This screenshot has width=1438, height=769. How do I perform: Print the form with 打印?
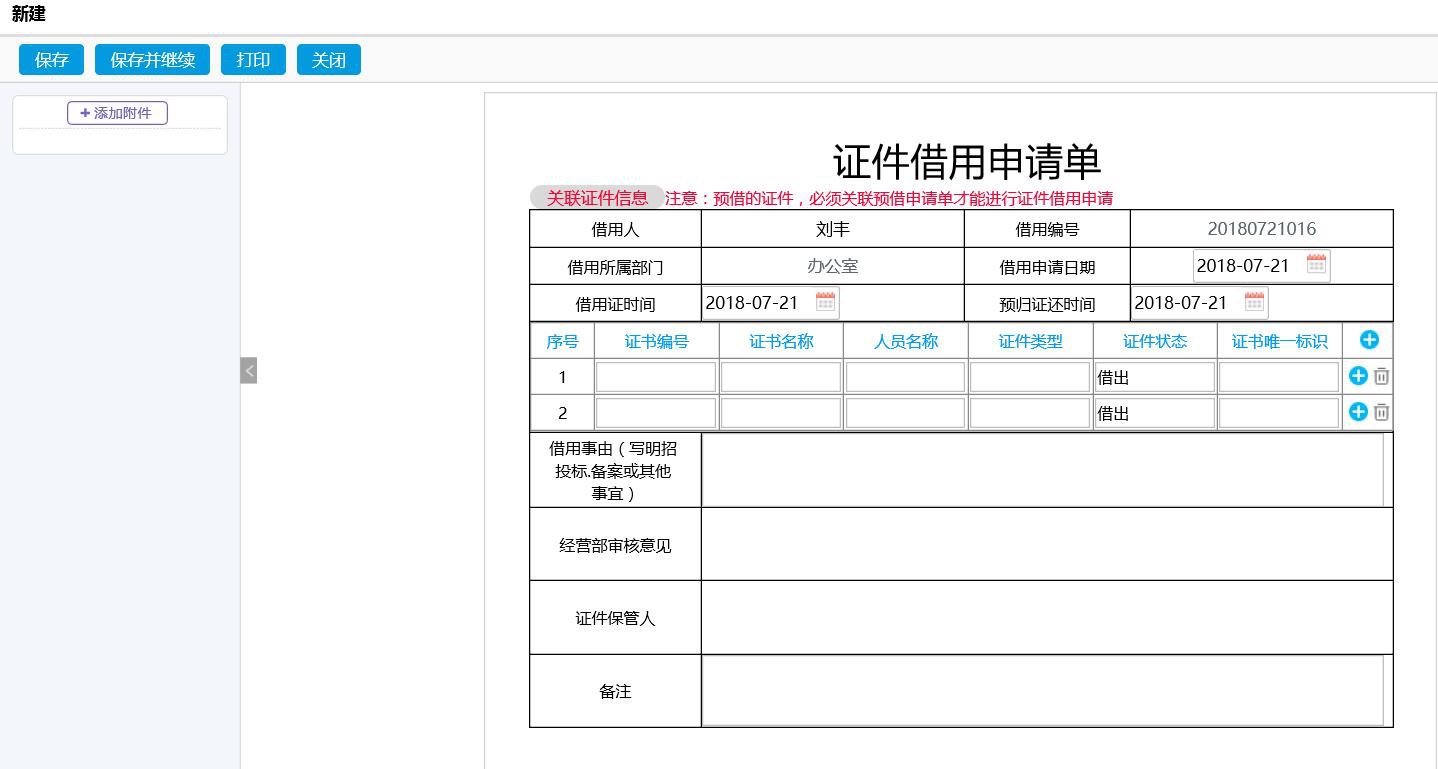click(x=253, y=60)
